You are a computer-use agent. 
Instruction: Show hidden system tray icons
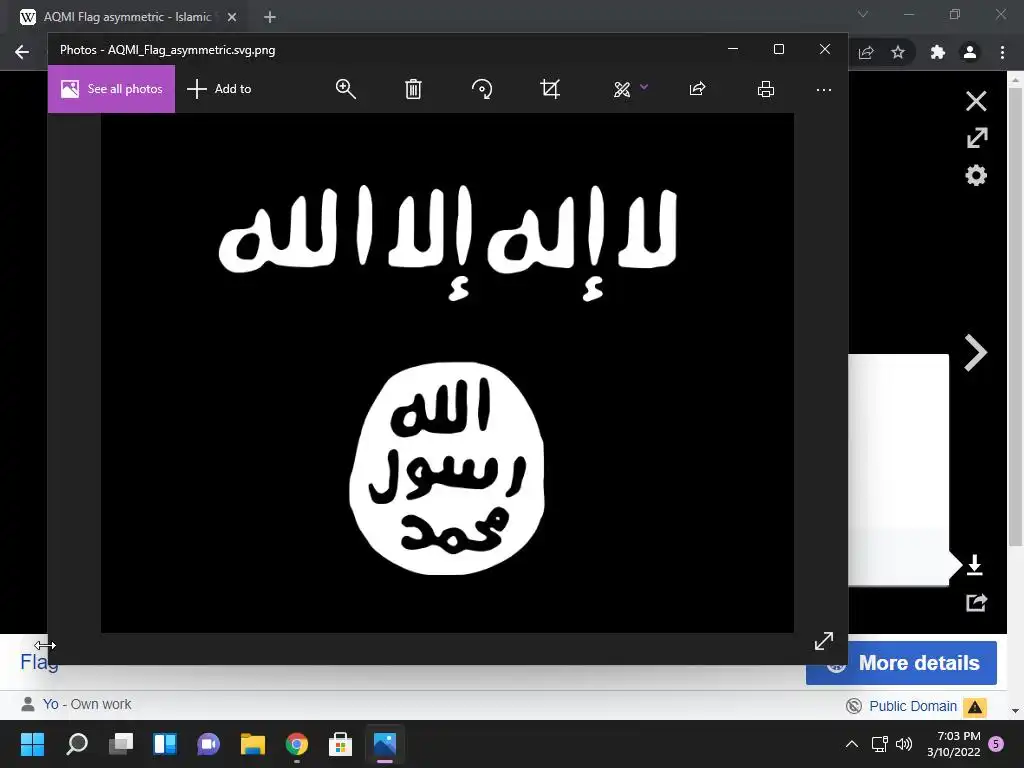point(852,744)
